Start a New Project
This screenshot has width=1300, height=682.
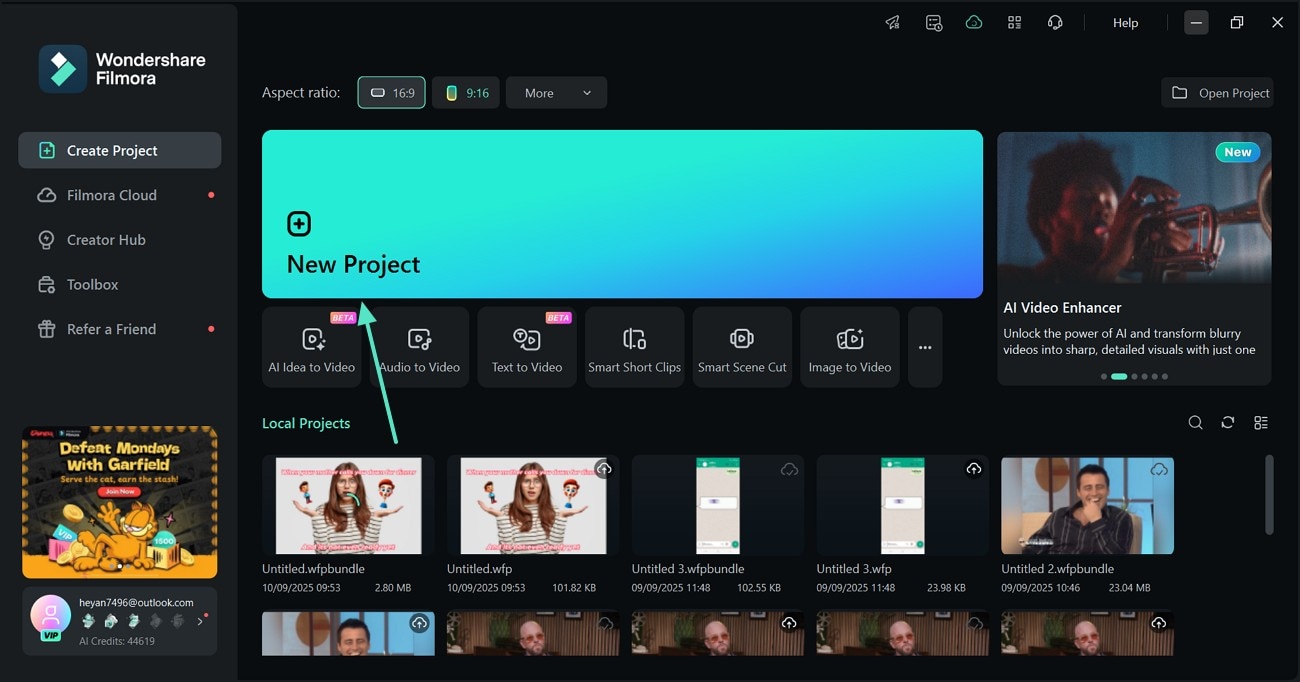[622, 214]
